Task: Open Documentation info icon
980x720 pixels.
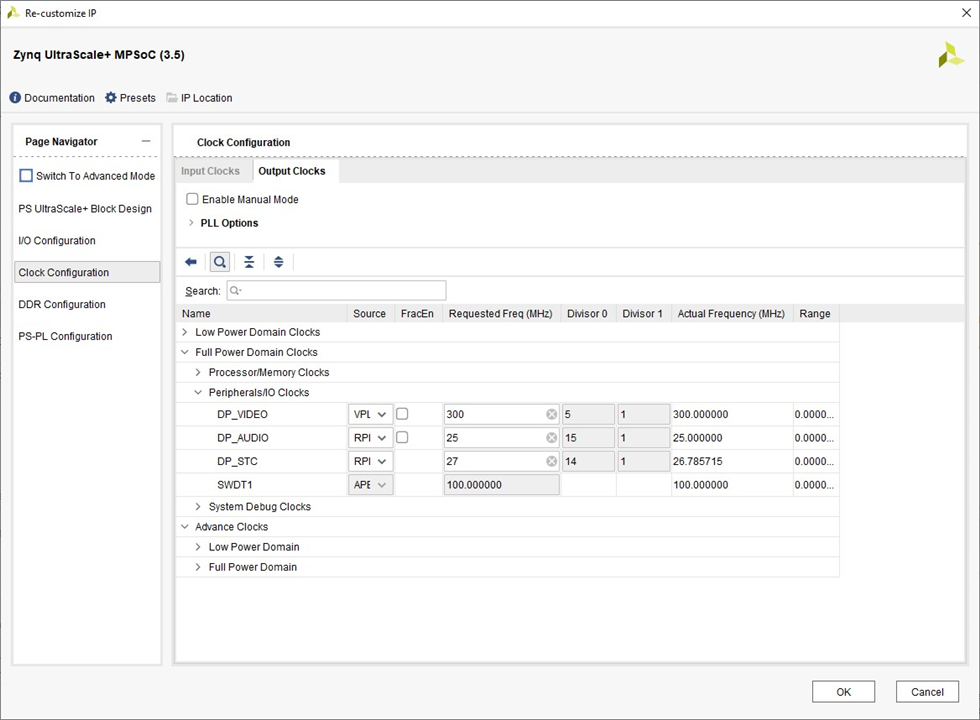Action: pyautogui.click(x=15, y=98)
